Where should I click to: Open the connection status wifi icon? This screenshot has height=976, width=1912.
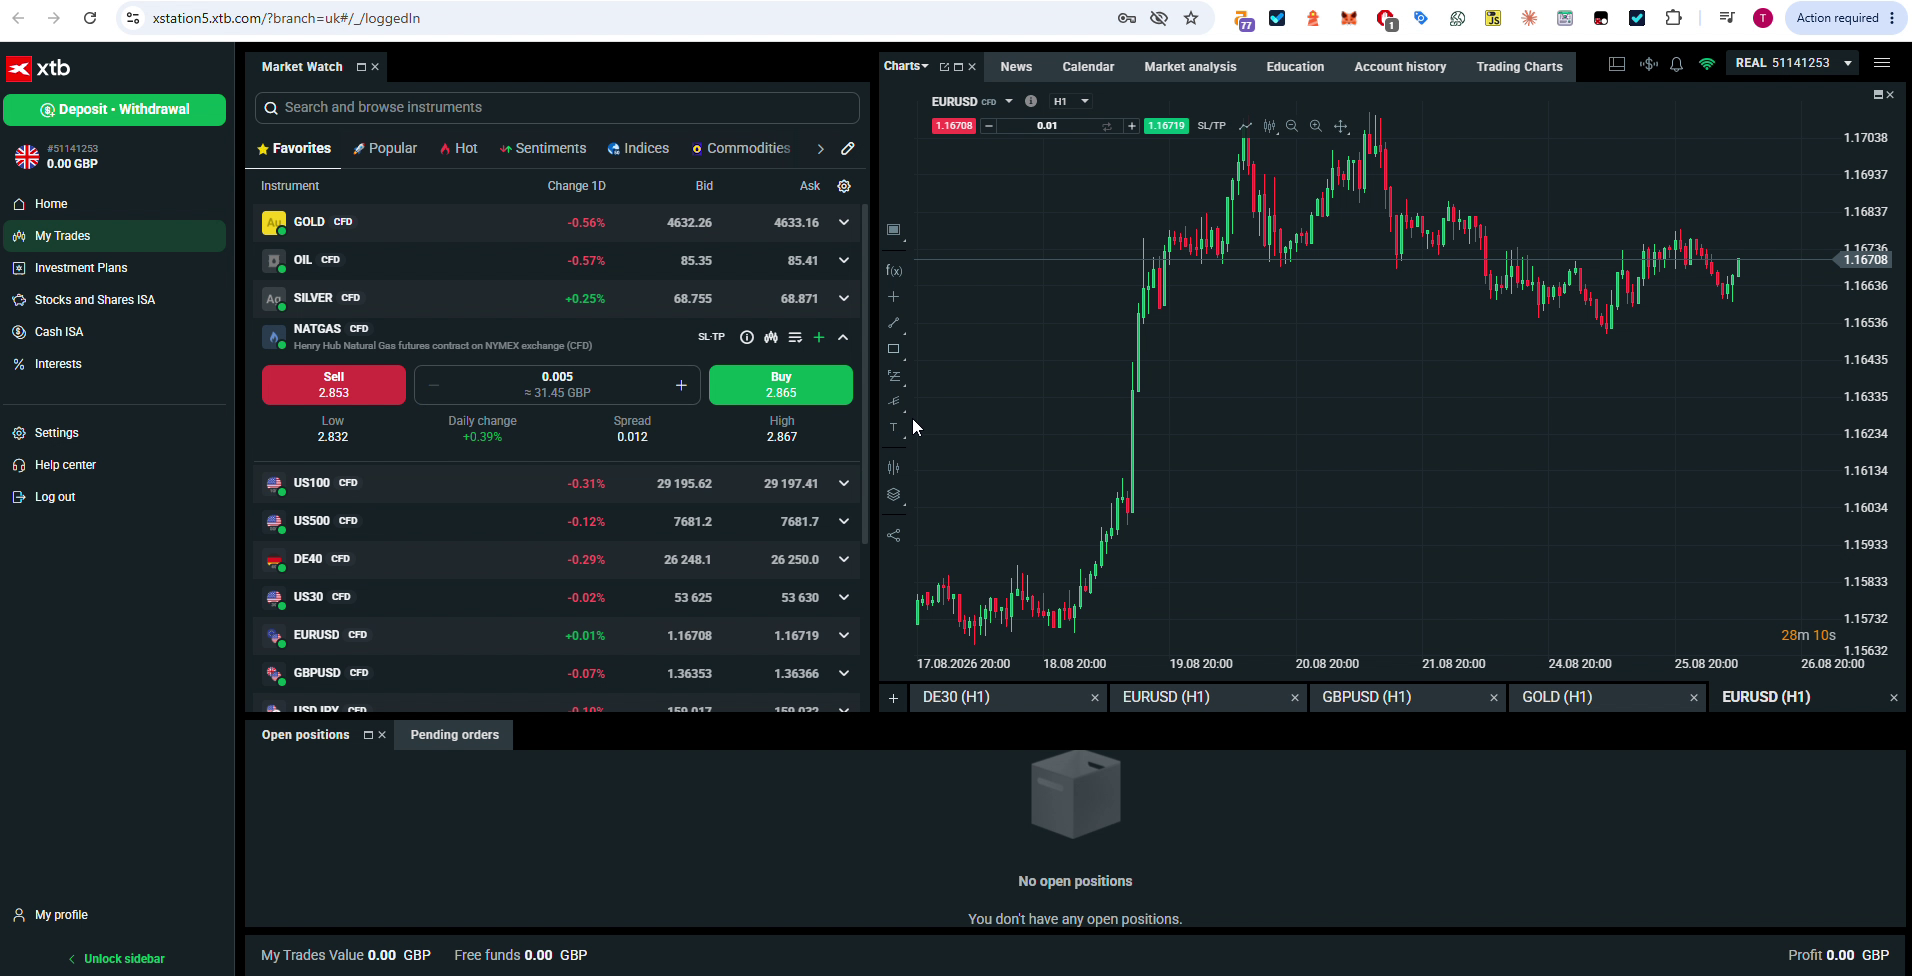tap(1707, 64)
